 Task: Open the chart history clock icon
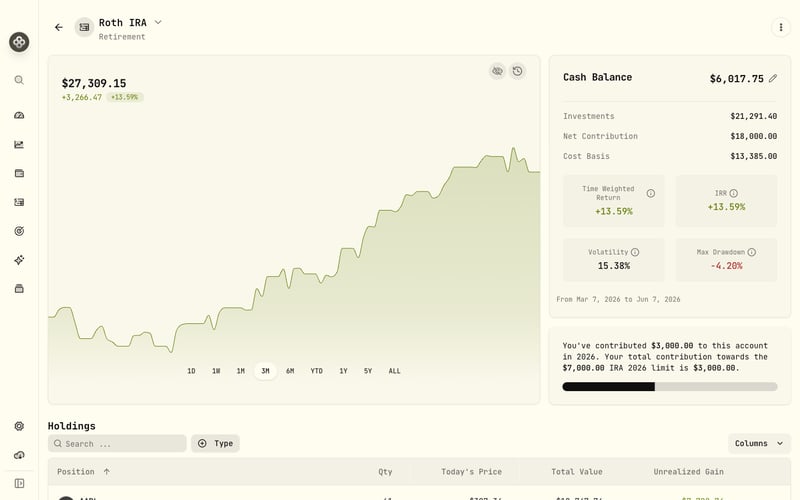point(517,71)
